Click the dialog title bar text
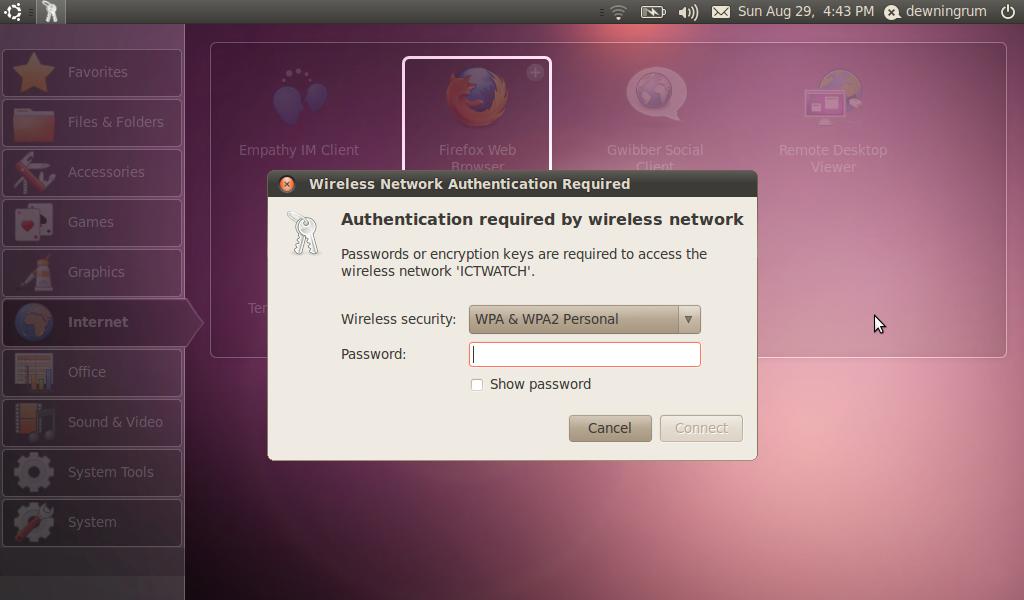The image size is (1024, 600). coord(470,184)
